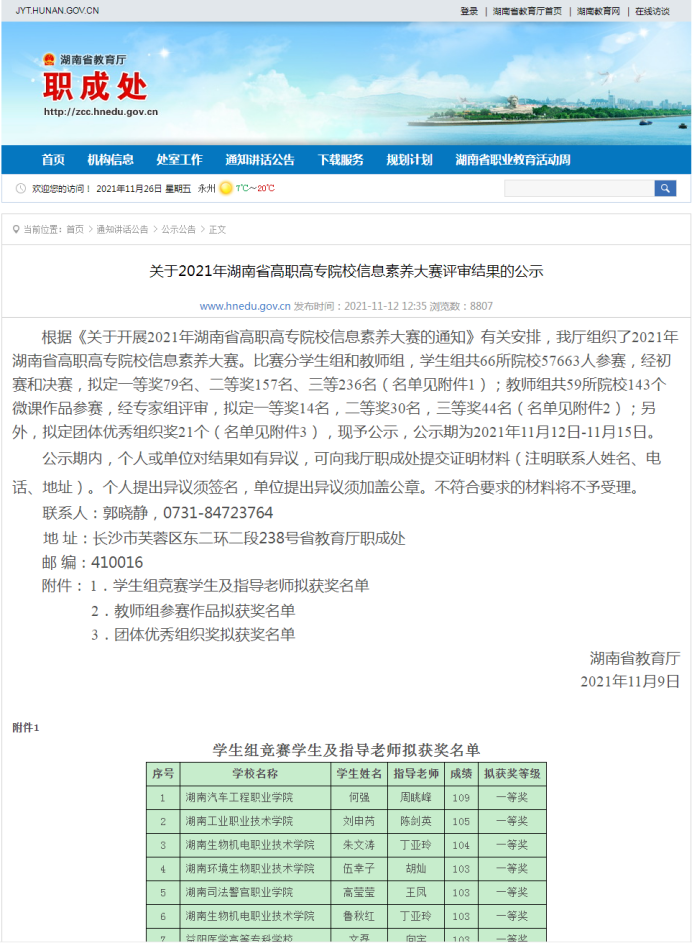Click the national emblem logo icon

coord(49,60)
